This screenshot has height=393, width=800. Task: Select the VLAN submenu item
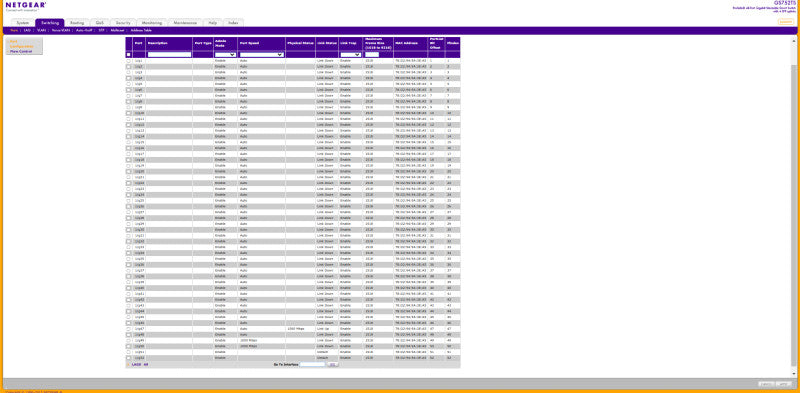pos(41,31)
